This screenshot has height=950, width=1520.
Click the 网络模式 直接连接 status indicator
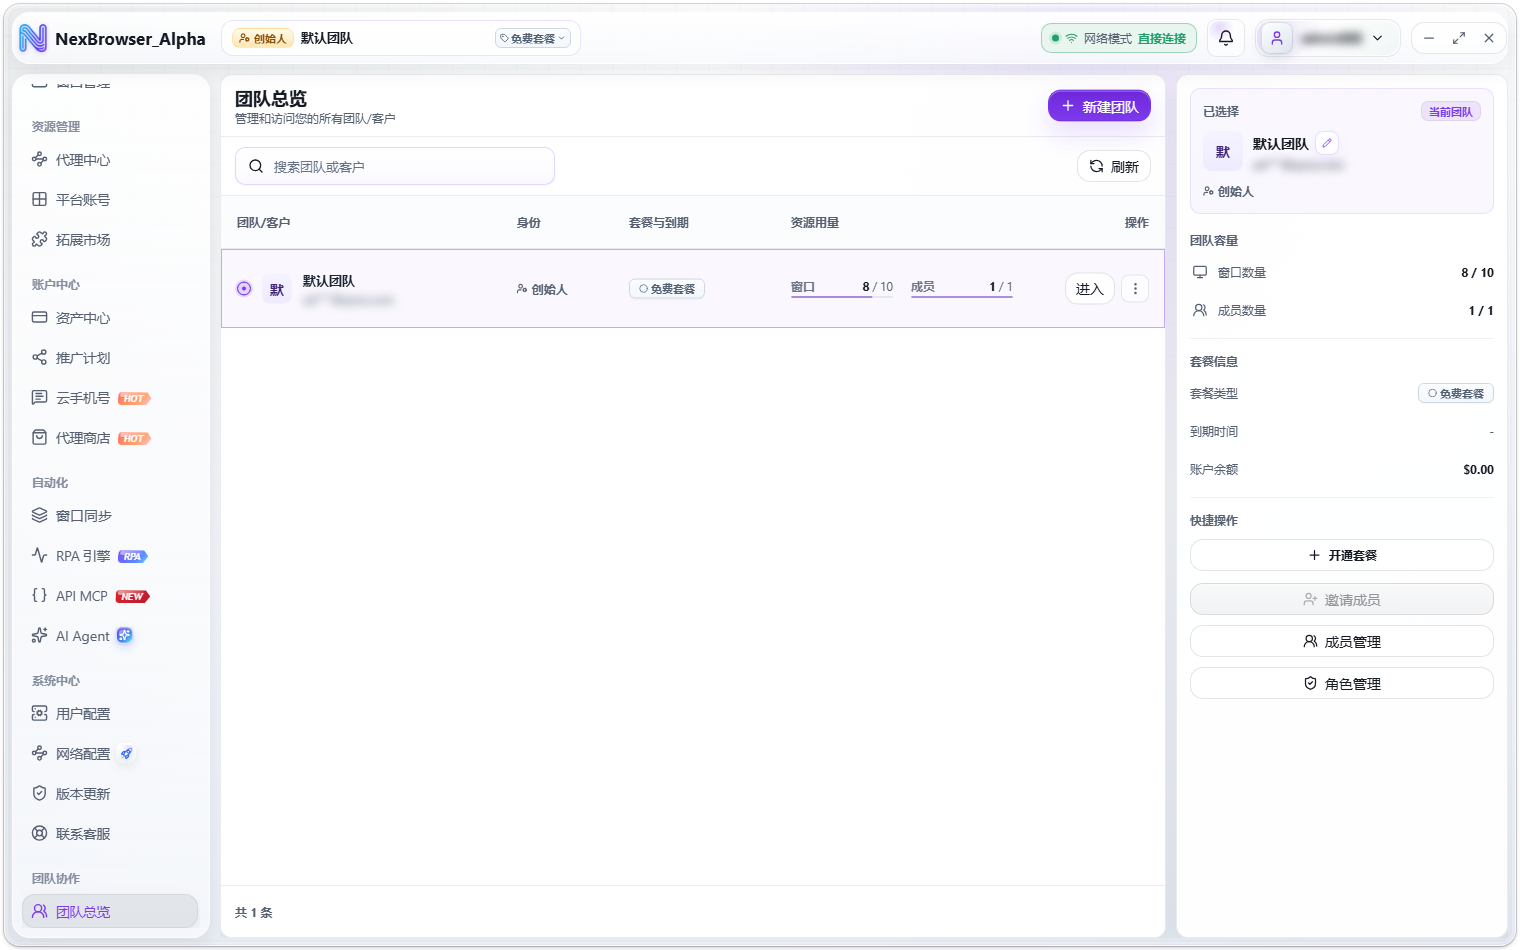point(1119,38)
